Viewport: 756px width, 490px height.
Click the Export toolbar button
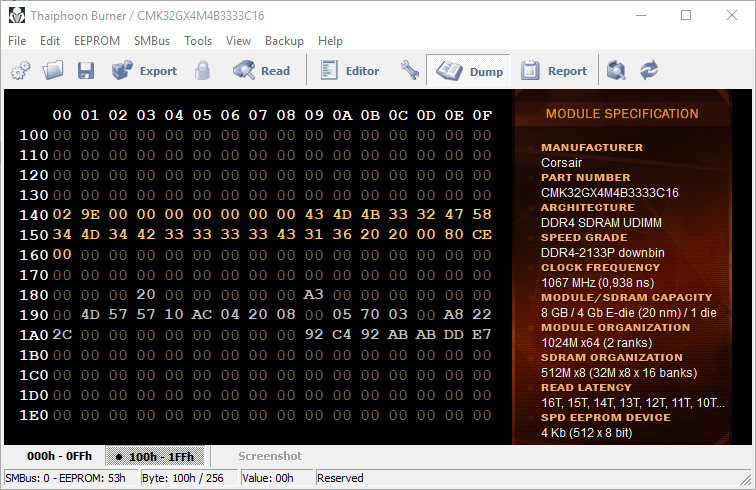click(x=144, y=71)
